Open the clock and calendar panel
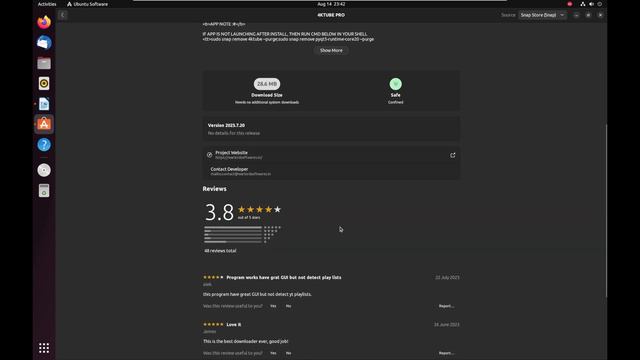640x360 pixels. pyautogui.click(x=331, y=4)
